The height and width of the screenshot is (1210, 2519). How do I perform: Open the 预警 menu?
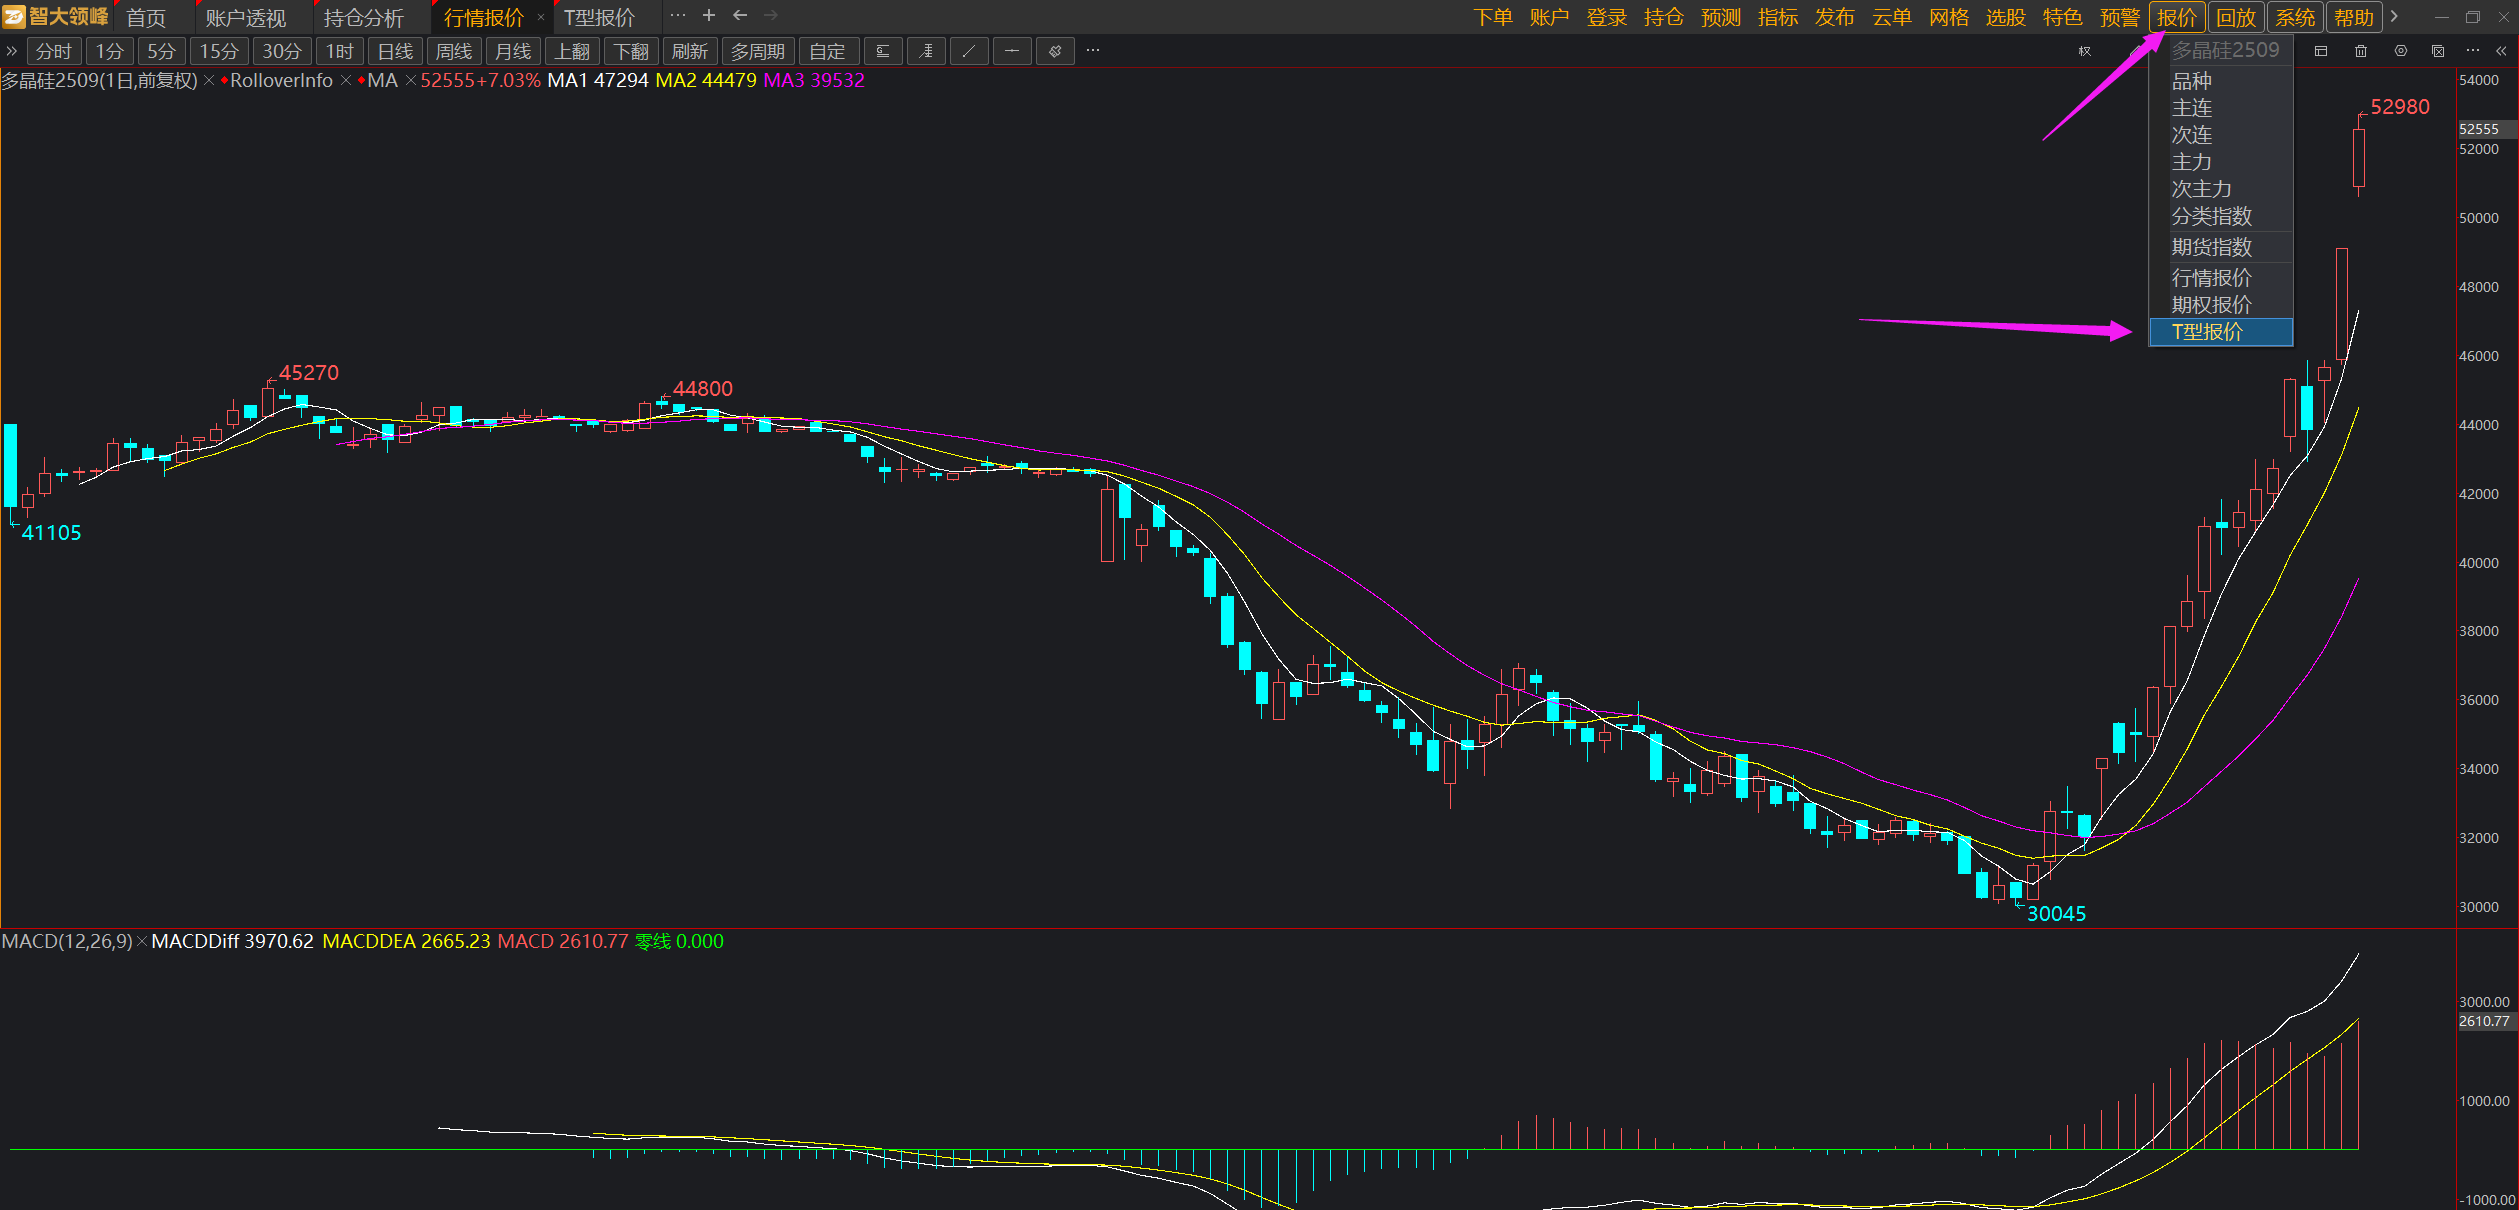click(x=2119, y=17)
